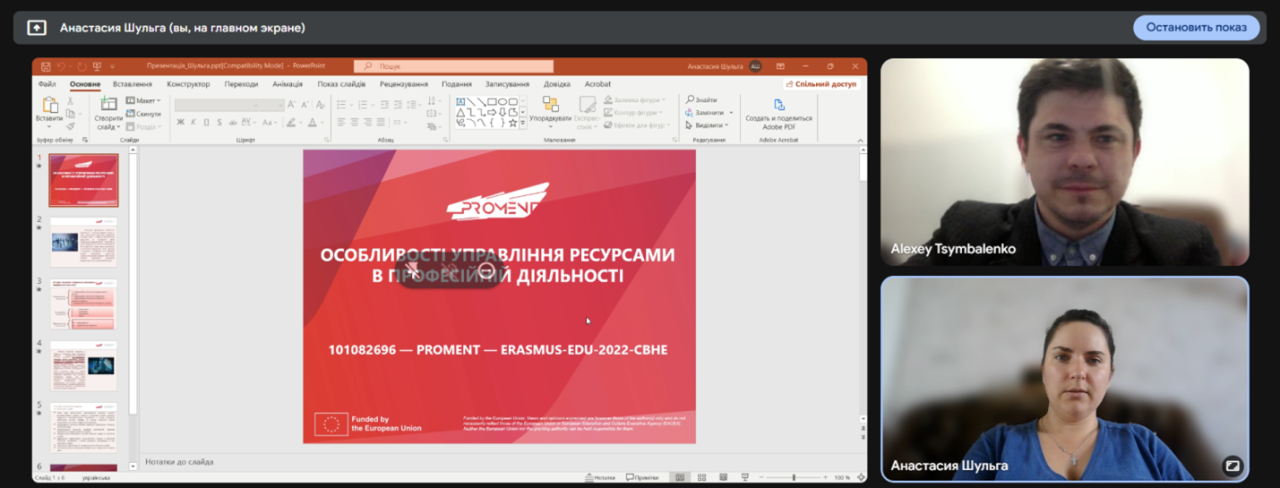This screenshot has height=488, width=1280.
Task: Click Создать и поделиться Adobe PDF icon
Action: (x=779, y=105)
